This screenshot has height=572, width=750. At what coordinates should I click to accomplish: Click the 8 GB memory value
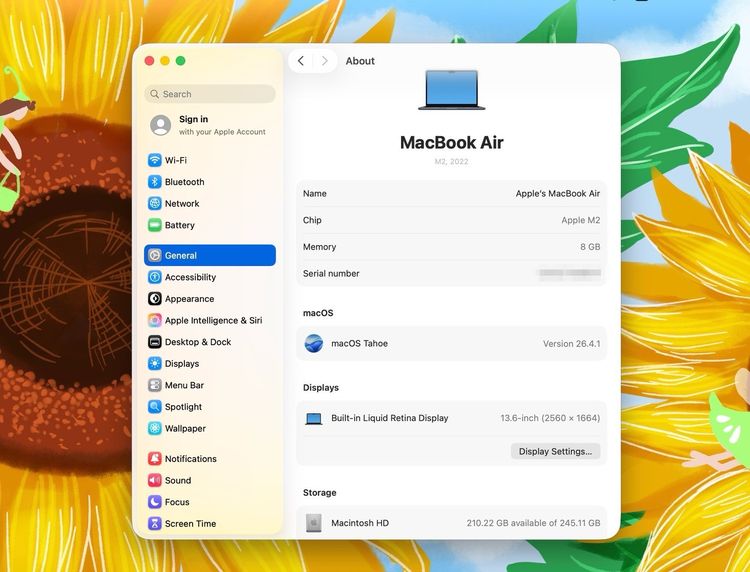pos(590,247)
